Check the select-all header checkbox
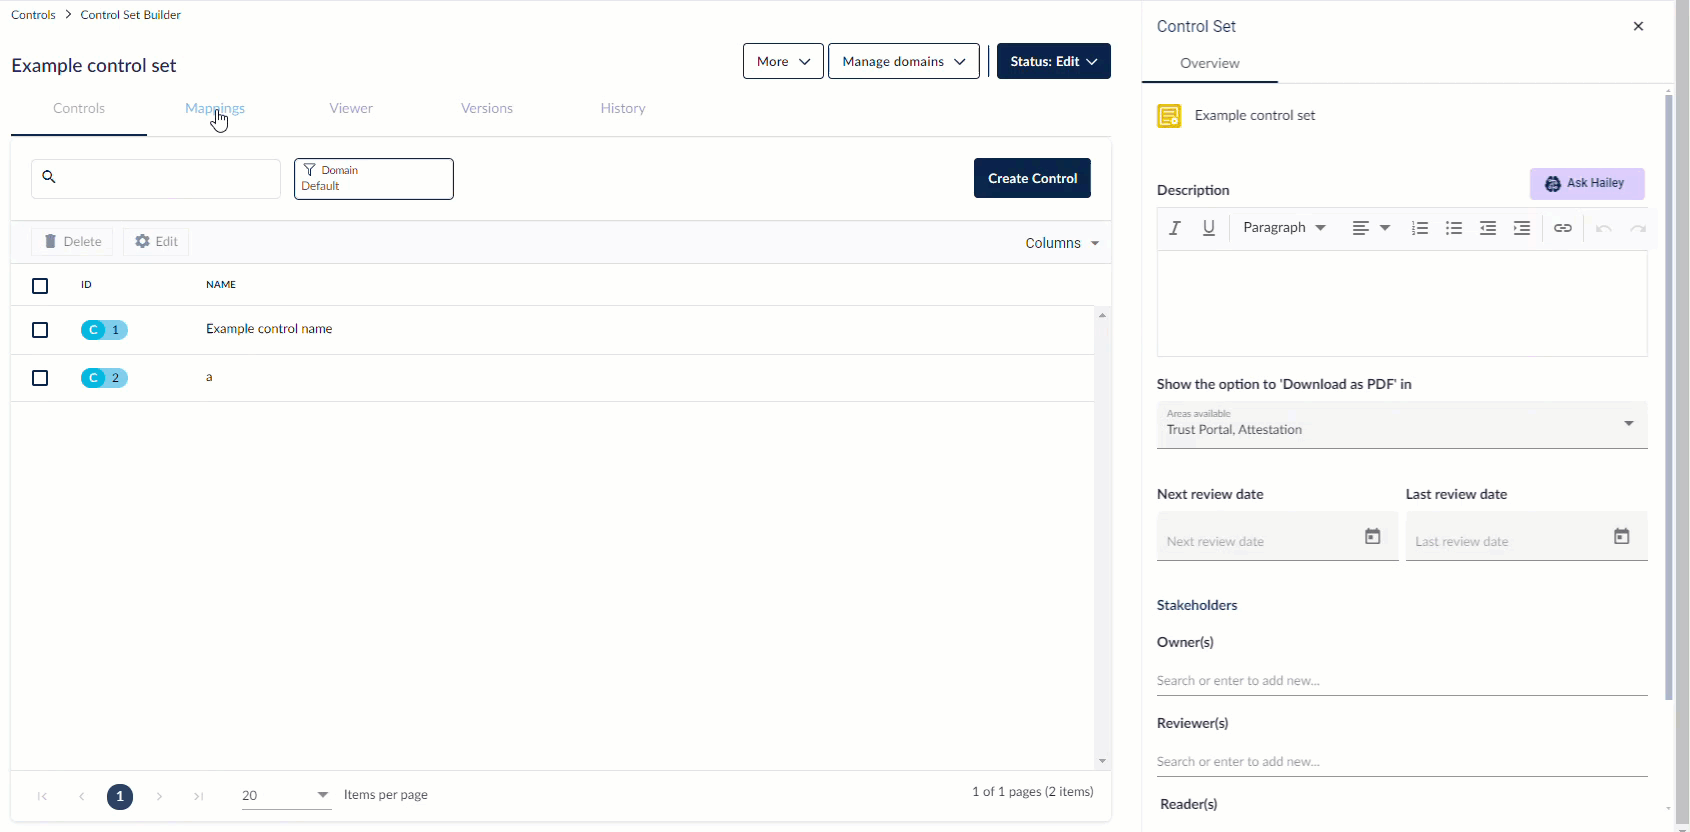Viewport: 1690px width, 832px height. pyautogui.click(x=40, y=286)
